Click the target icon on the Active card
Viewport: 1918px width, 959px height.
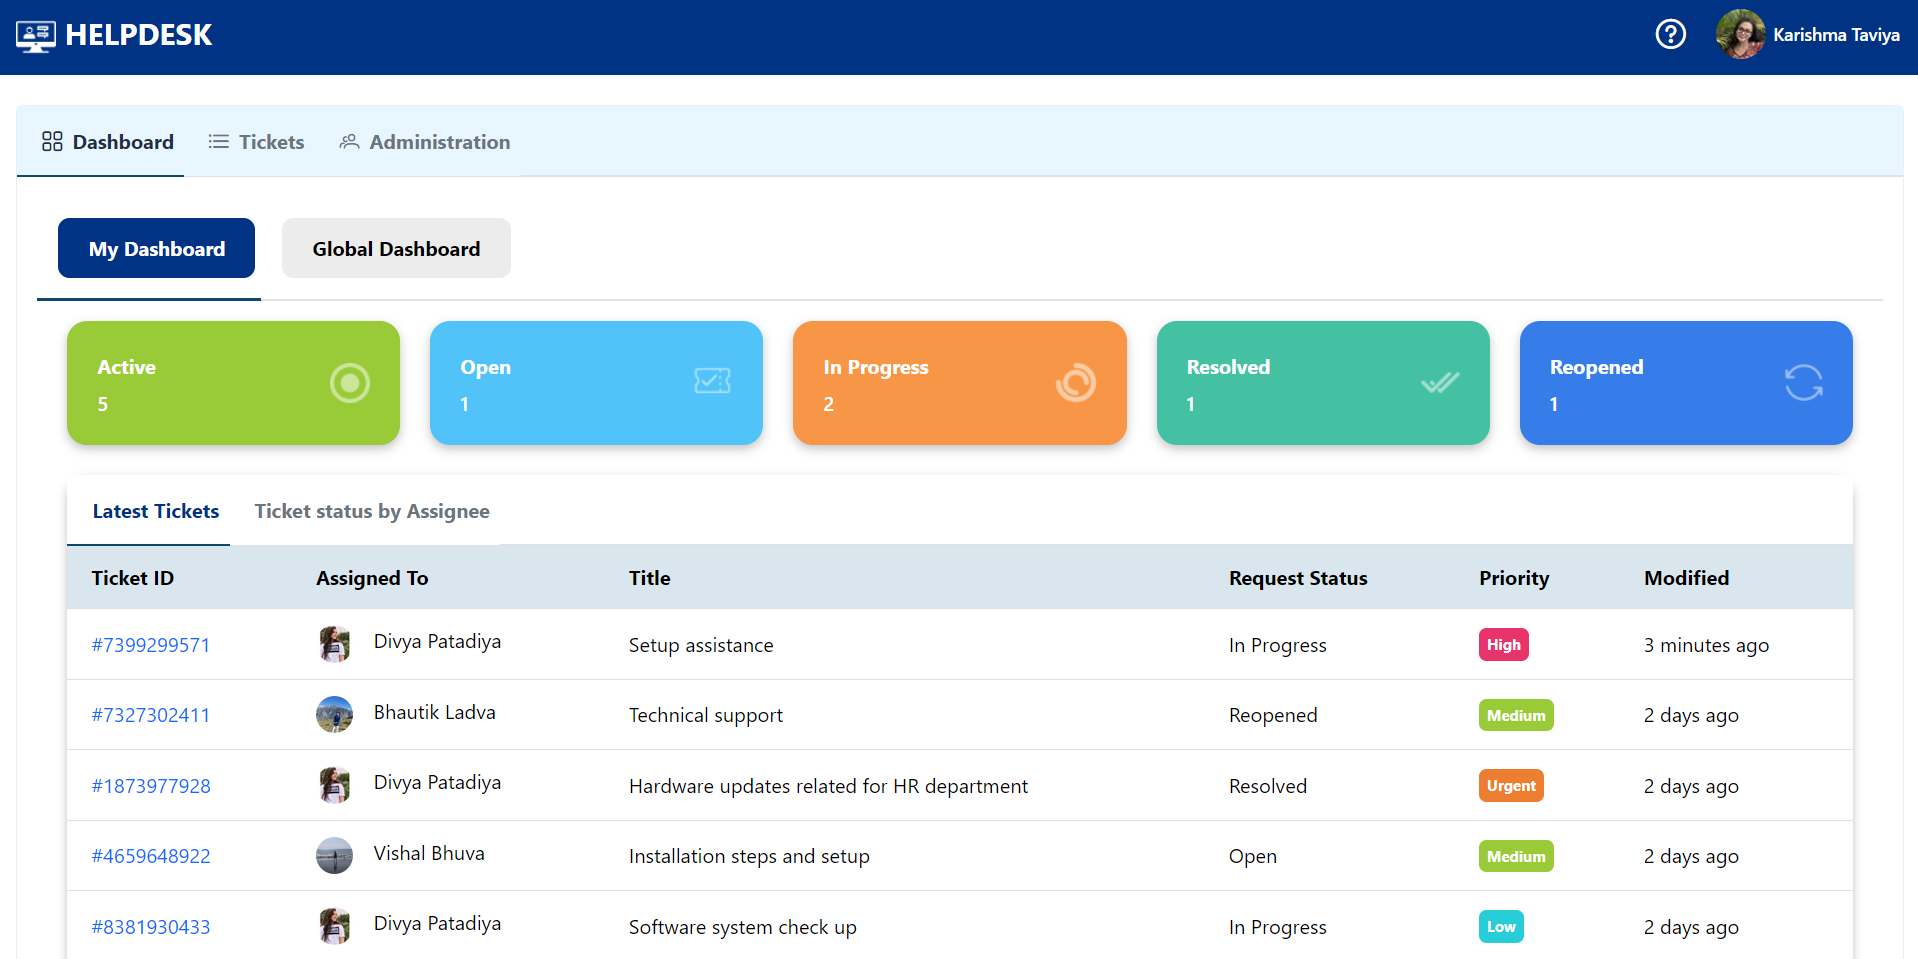coord(349,383)
